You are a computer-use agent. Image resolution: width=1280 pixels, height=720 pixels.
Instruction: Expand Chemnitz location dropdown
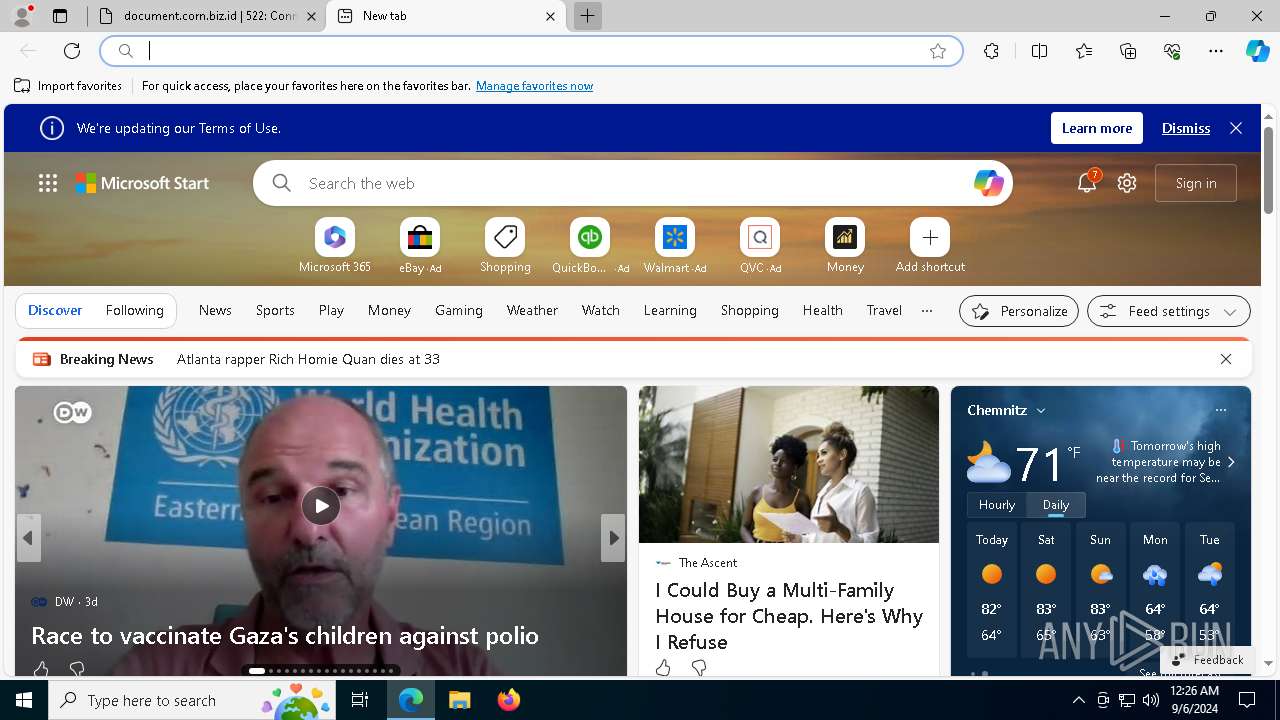tap(1041, 410)
